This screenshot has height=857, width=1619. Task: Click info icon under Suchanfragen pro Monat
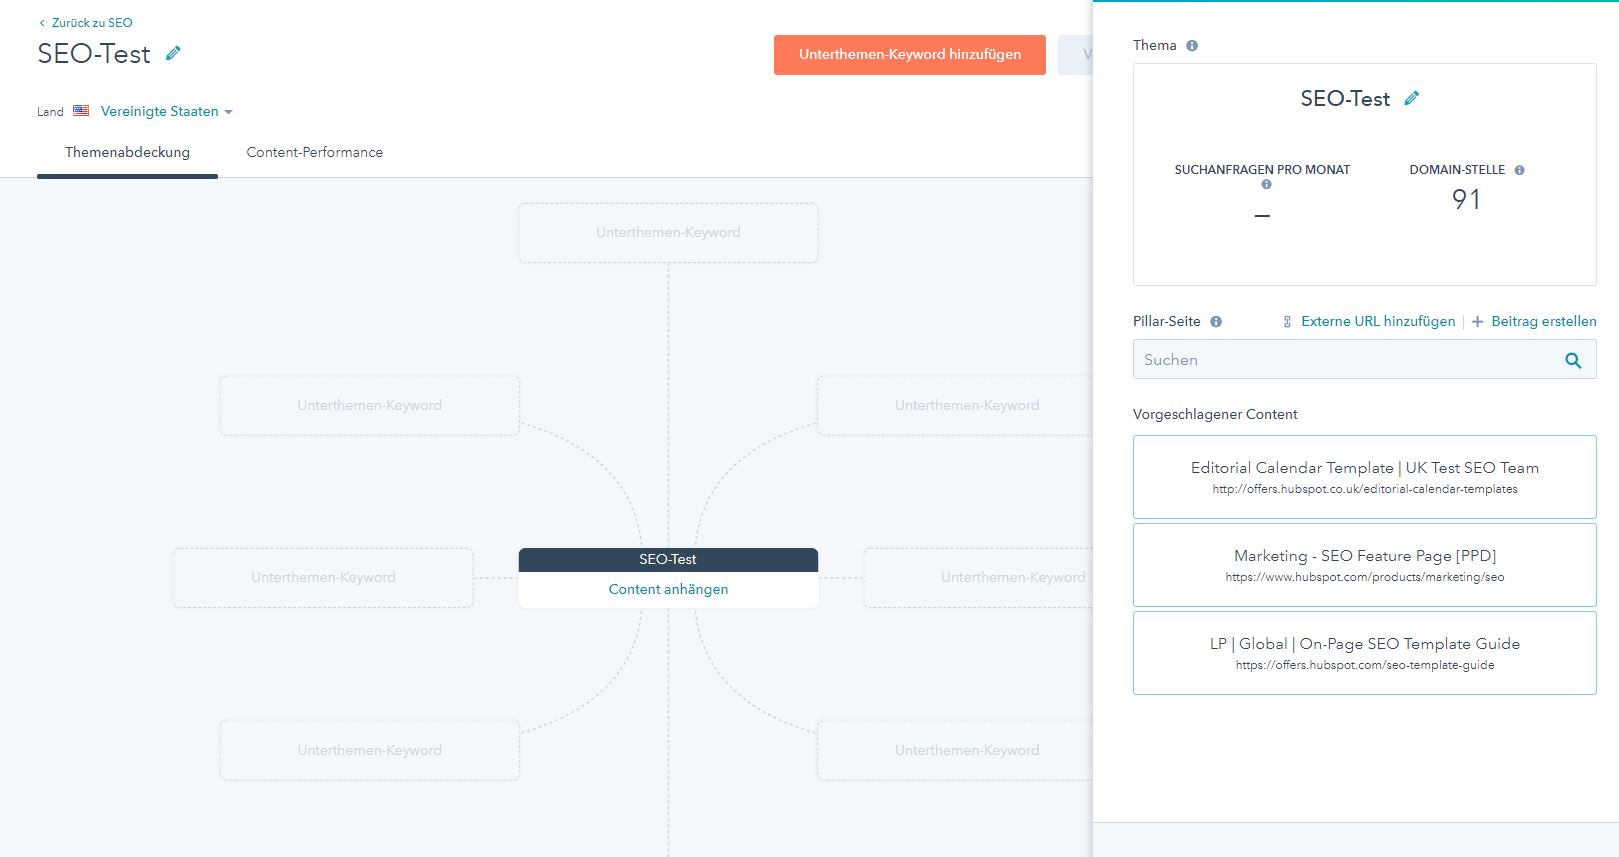(1266, 185)
